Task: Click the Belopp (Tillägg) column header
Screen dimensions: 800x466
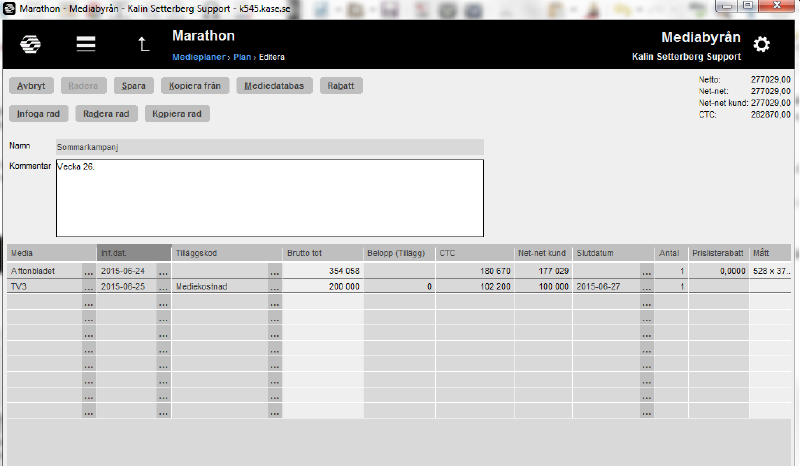Action: pyautogui.click(x=399, y=253)
